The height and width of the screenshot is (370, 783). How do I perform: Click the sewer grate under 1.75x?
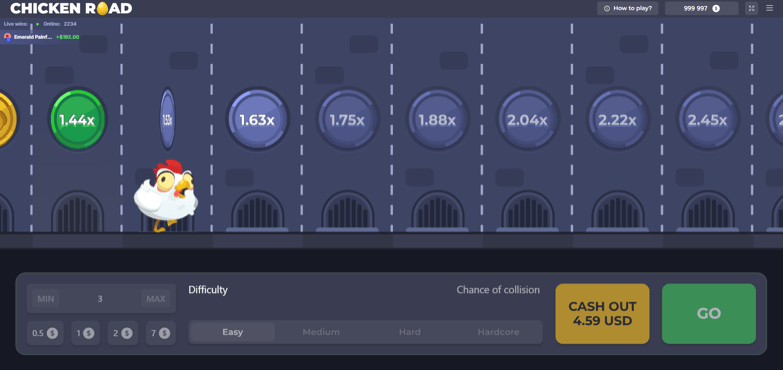click(x=348, y=211)
